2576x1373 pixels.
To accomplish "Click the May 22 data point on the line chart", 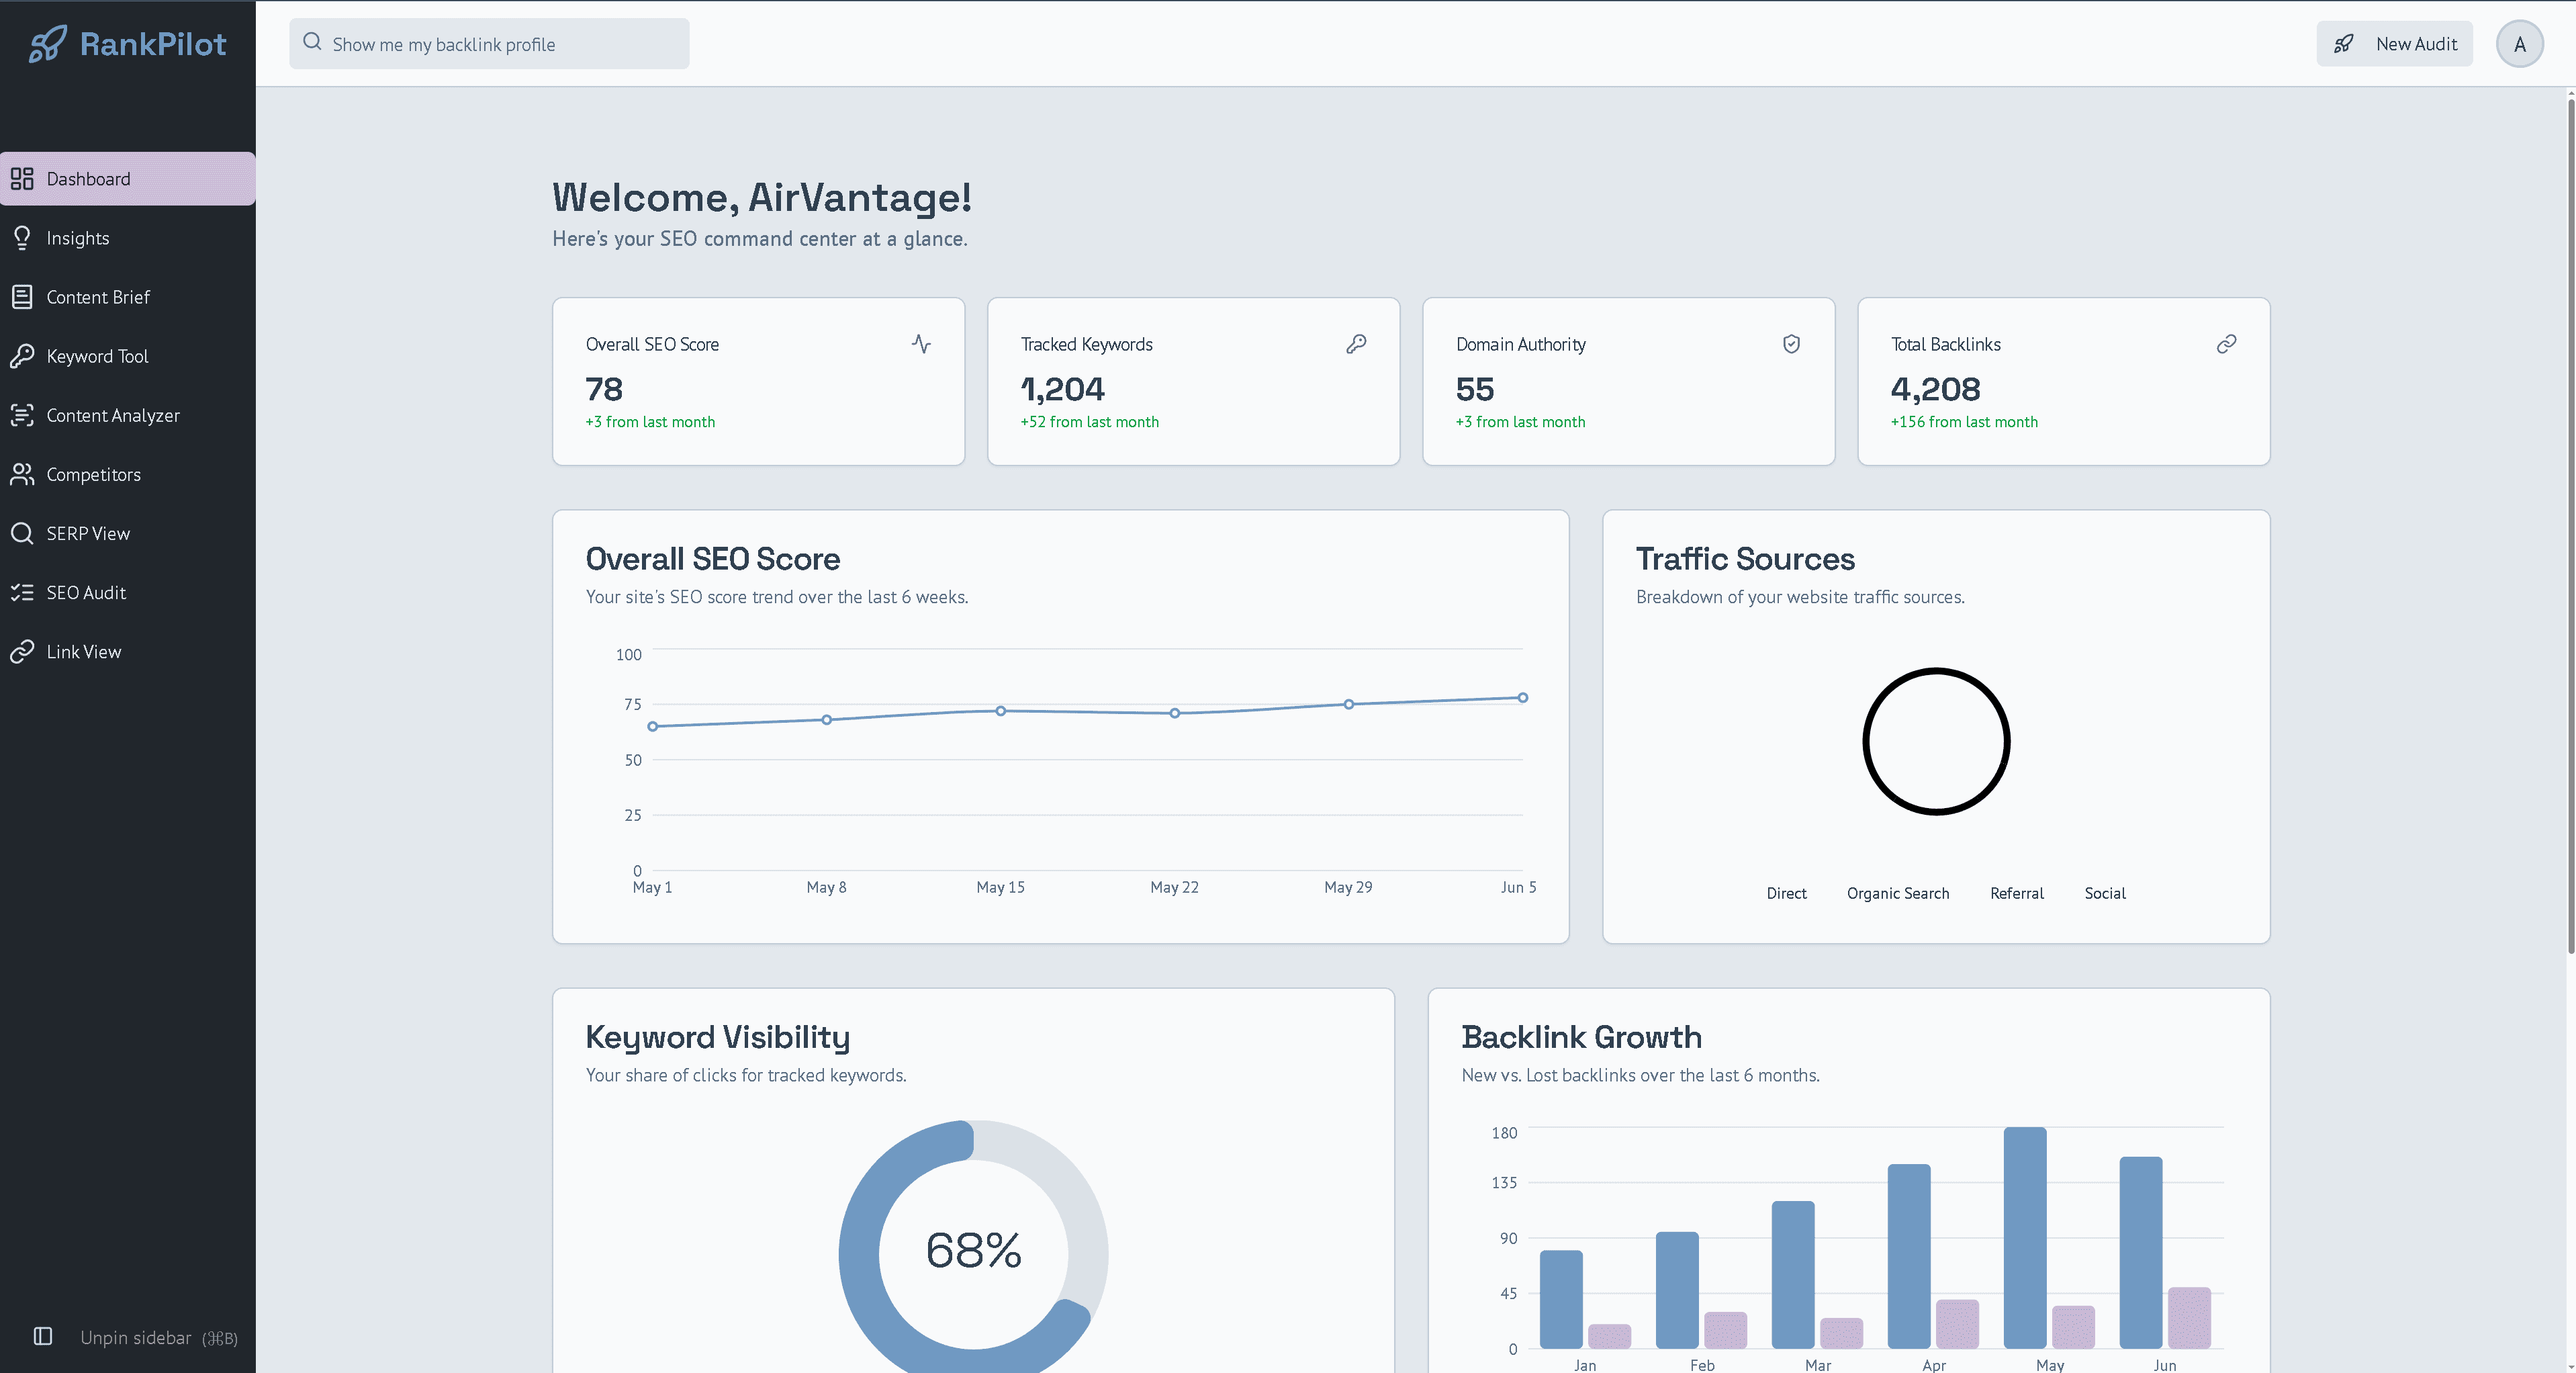I will point(1175,713).
